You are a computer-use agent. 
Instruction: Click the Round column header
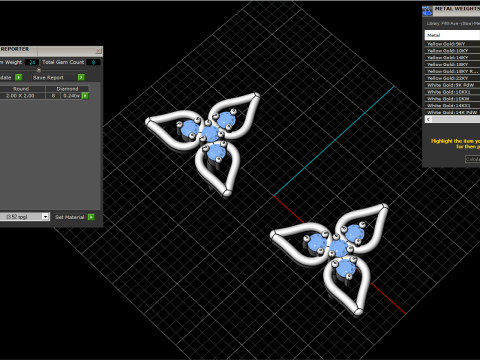tap(21, 89)
